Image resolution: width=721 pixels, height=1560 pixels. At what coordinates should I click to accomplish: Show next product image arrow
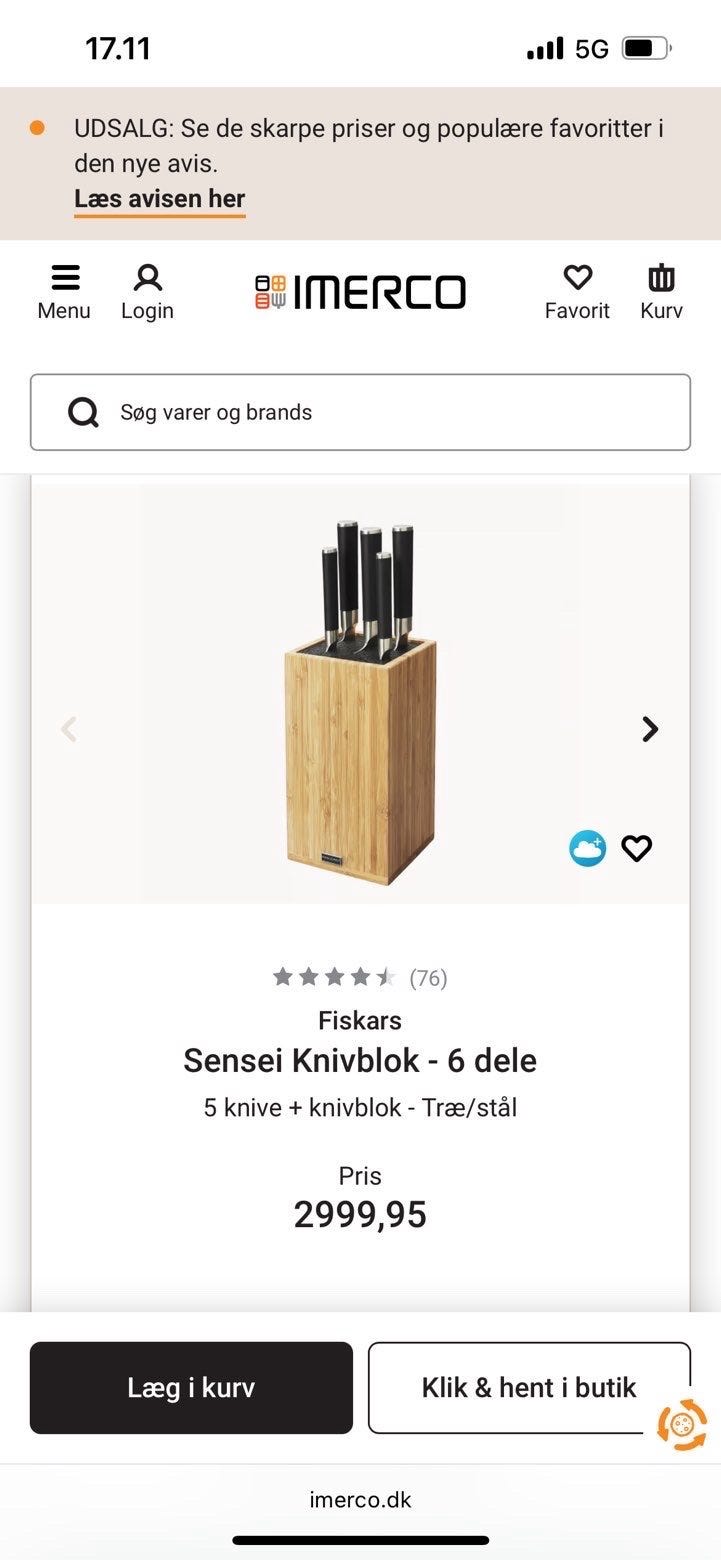click(650, 729)
